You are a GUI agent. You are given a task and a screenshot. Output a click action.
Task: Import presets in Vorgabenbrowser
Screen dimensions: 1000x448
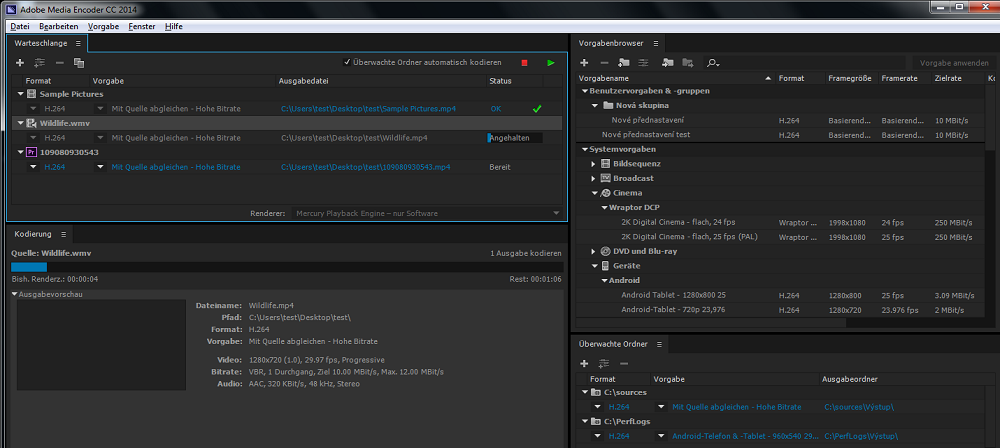pyautogui.click(x=667, y=63)
